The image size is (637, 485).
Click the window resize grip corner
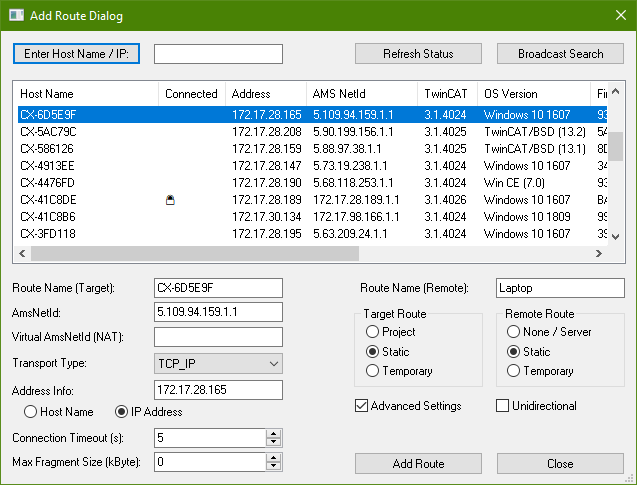click(x=630, y=478)
